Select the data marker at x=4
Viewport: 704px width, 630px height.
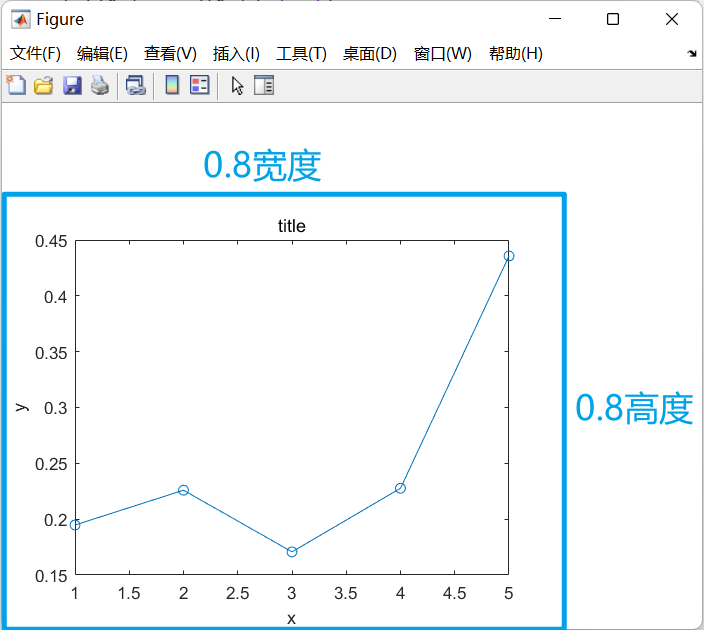(x=400, y=488)
